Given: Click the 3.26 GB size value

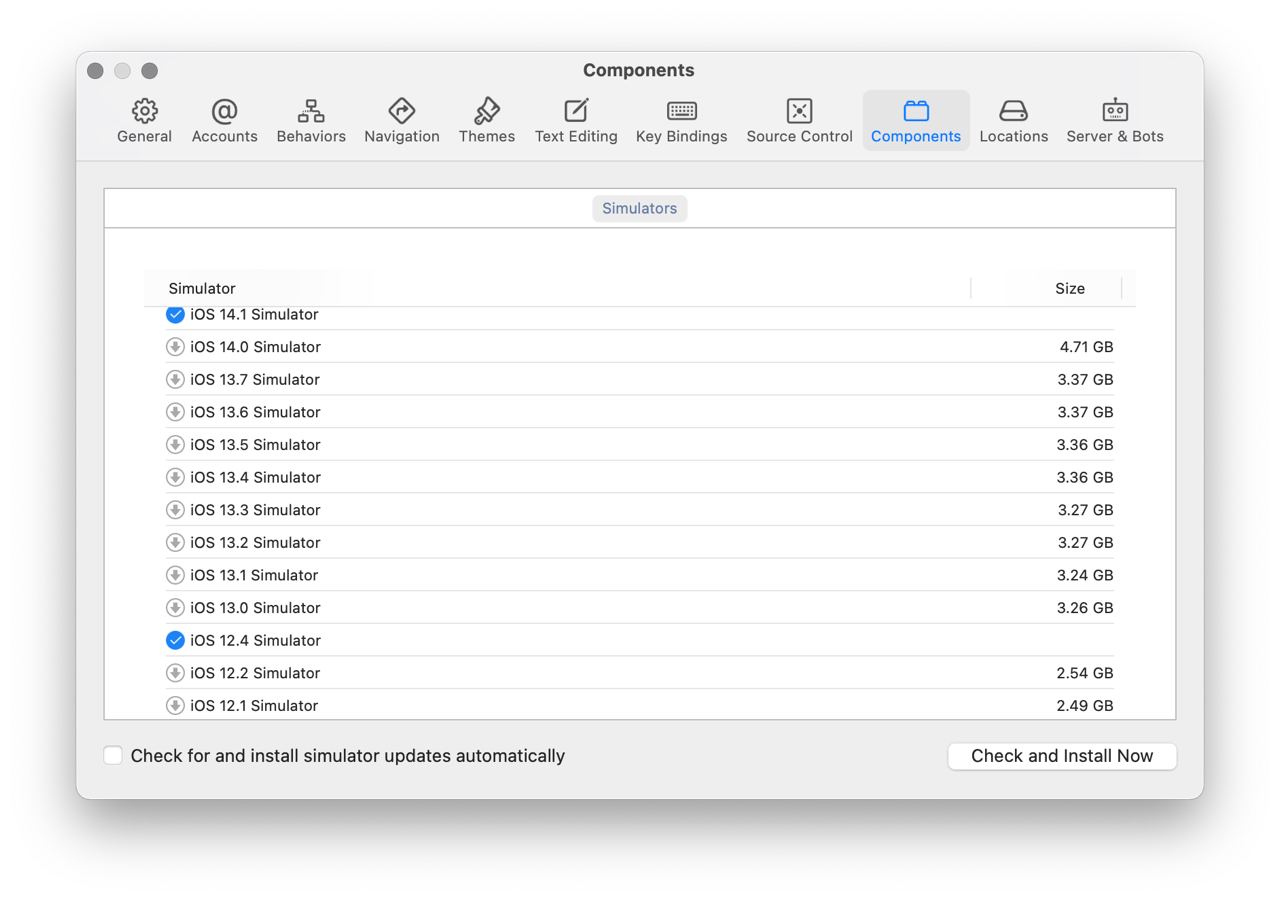Looking at the screenshot, I should click(1085, 607).
